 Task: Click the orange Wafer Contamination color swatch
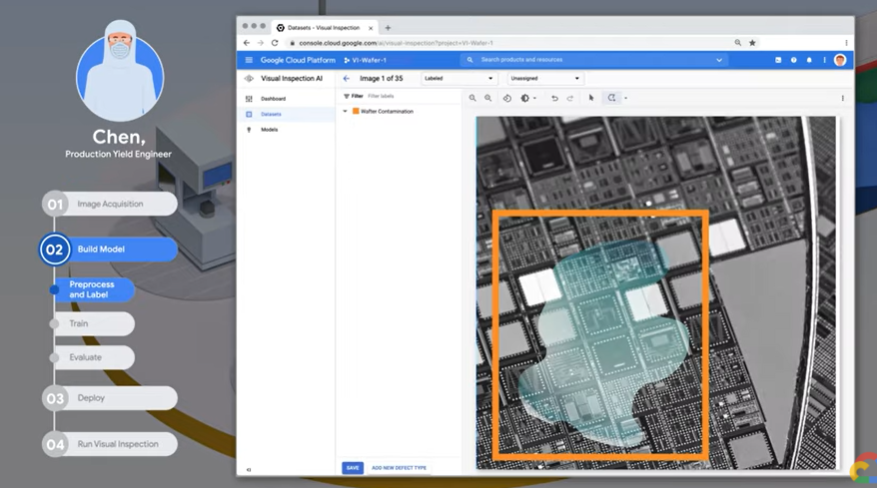[355, 112]
